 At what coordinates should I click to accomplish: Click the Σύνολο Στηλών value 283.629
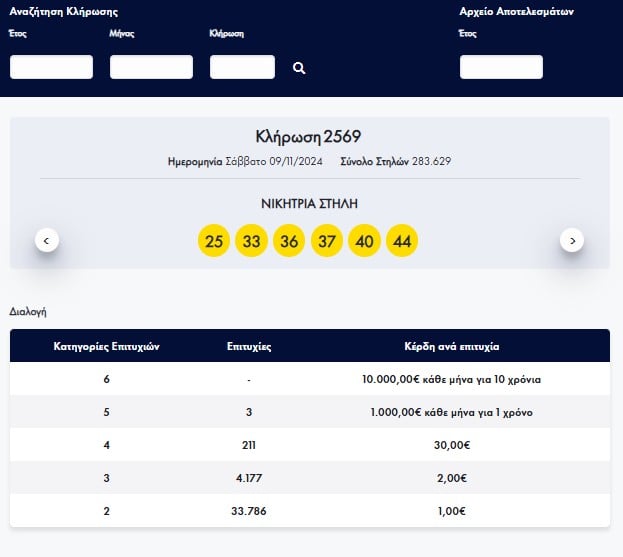[431, 161]
